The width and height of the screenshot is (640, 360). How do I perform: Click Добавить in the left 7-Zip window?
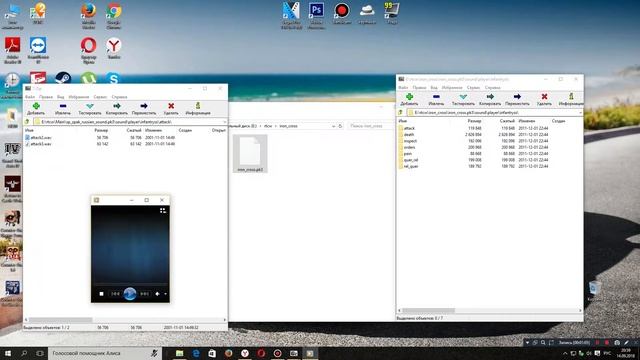(x=36, y=109)
